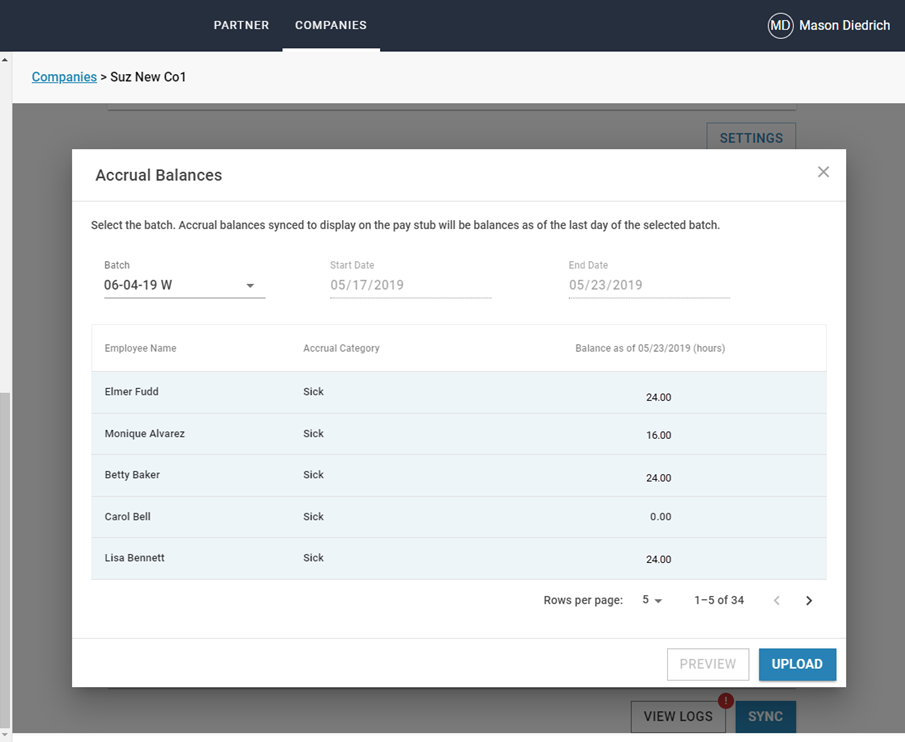This screenshot has width=905, height=742.
Task: Close the Accrual Balances dialog
Action: click(823, 171)
